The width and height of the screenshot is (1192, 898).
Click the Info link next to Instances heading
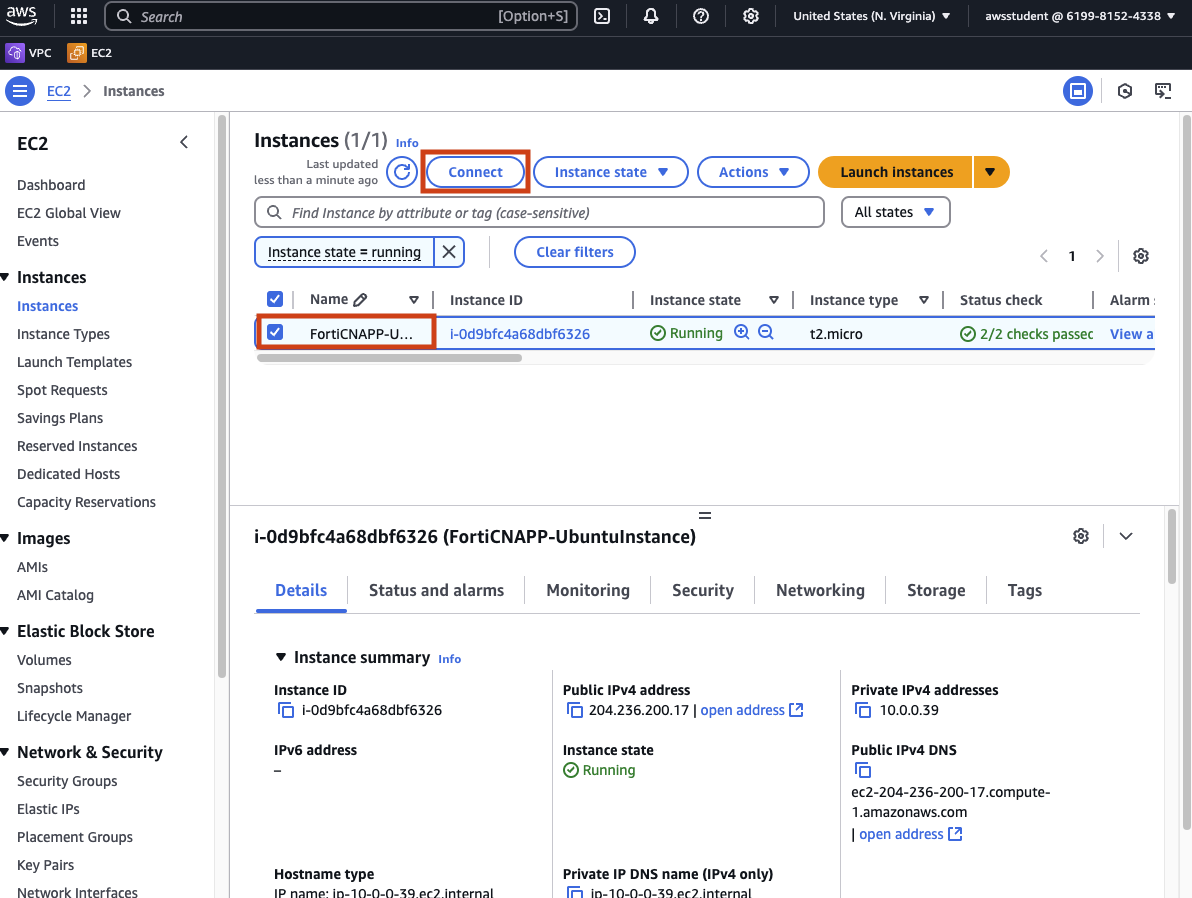point(407,143)
